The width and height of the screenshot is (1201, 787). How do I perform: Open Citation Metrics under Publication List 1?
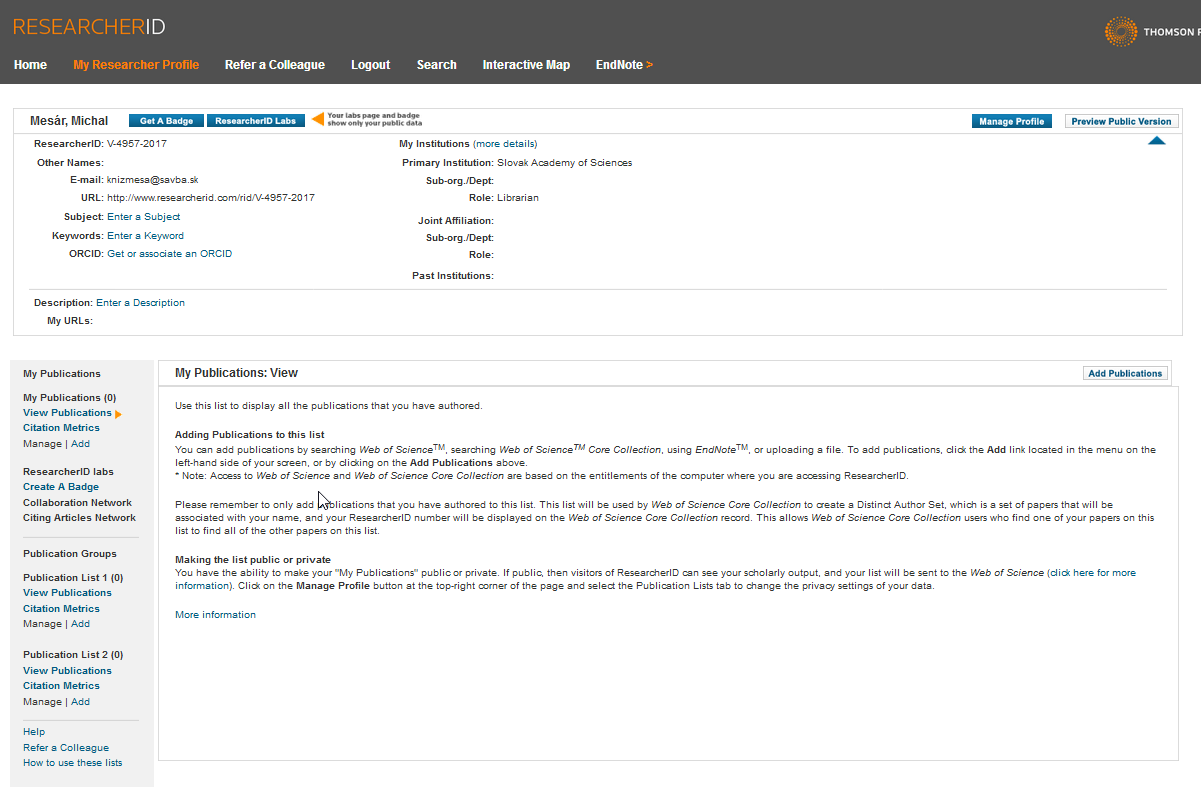pos(62,609)
